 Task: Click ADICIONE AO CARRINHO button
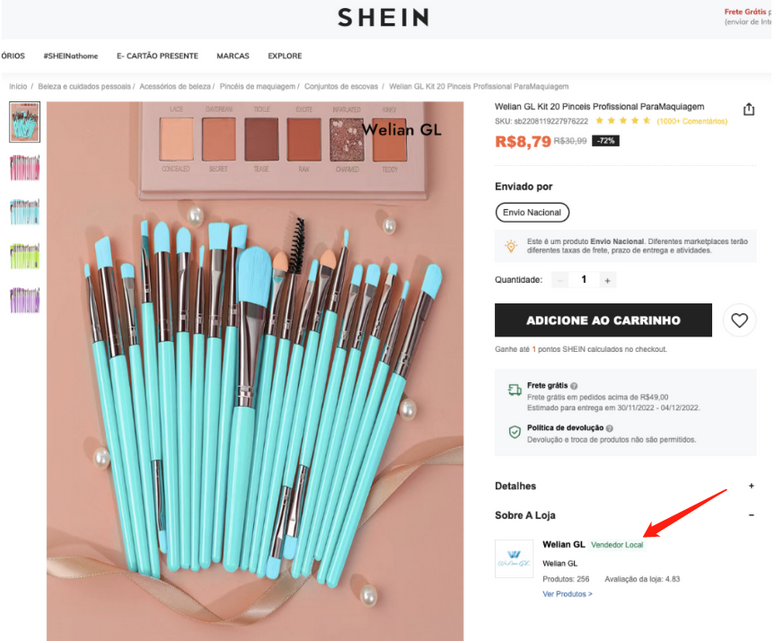pyautogui.click(x=603, y=320)
